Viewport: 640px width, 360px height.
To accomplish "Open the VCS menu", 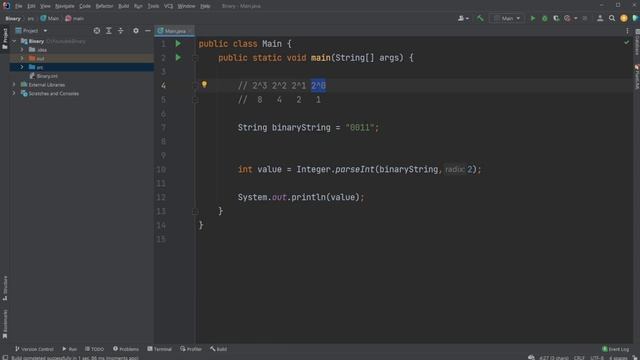I will click(169, 6).
